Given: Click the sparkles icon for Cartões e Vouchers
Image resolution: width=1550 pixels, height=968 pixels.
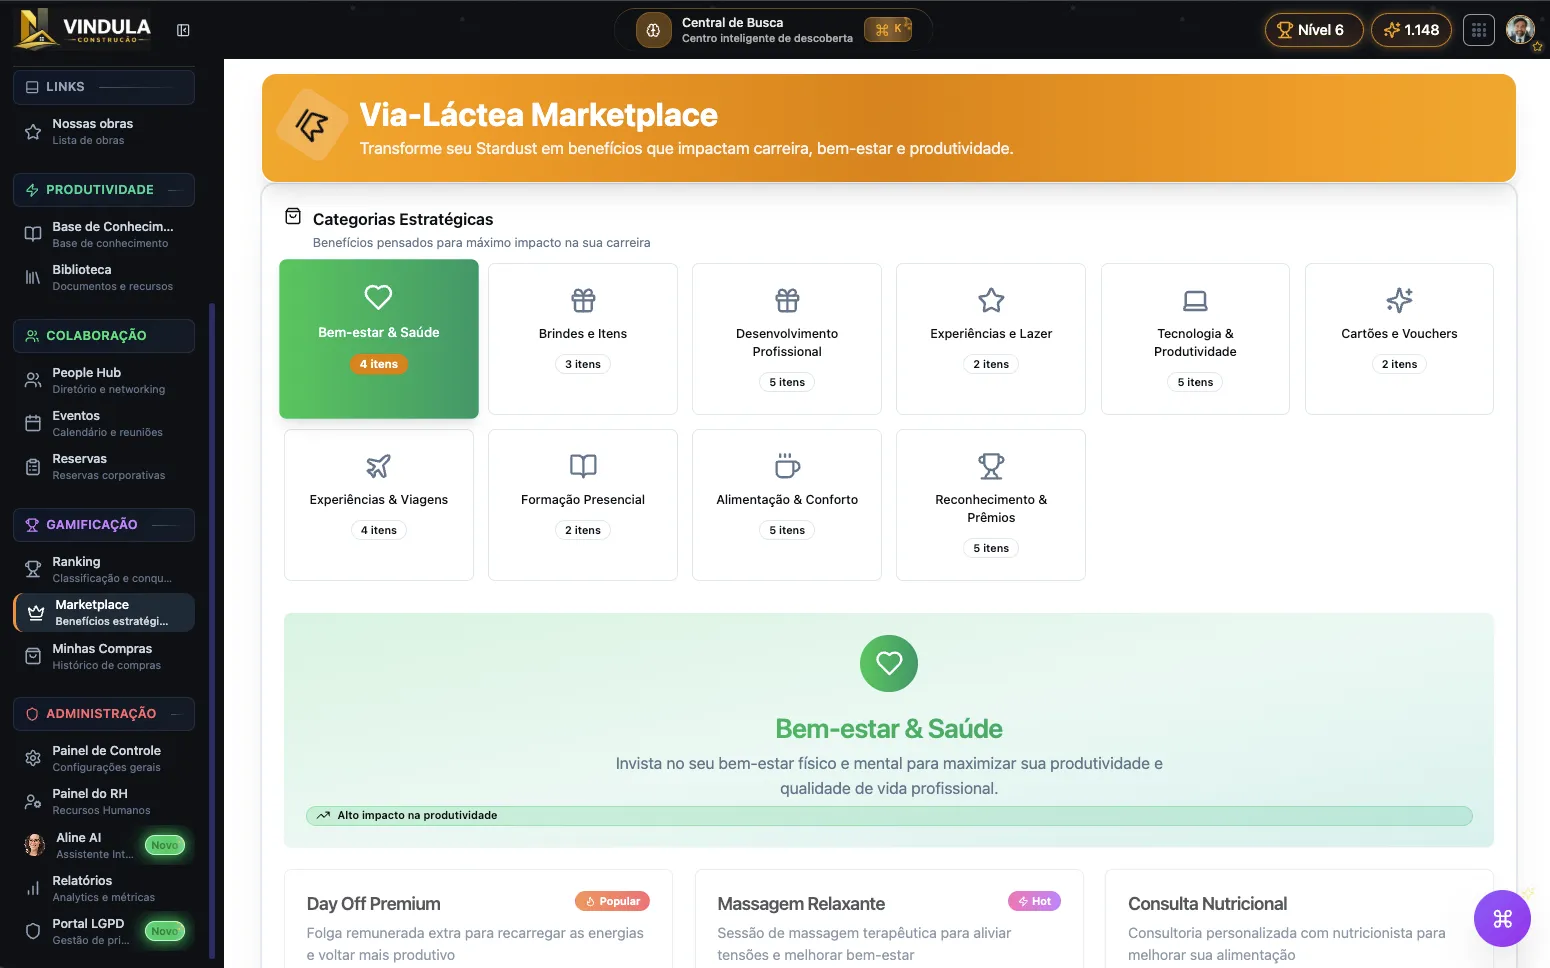Looking at the screenshot, I should pos(1398,300).
